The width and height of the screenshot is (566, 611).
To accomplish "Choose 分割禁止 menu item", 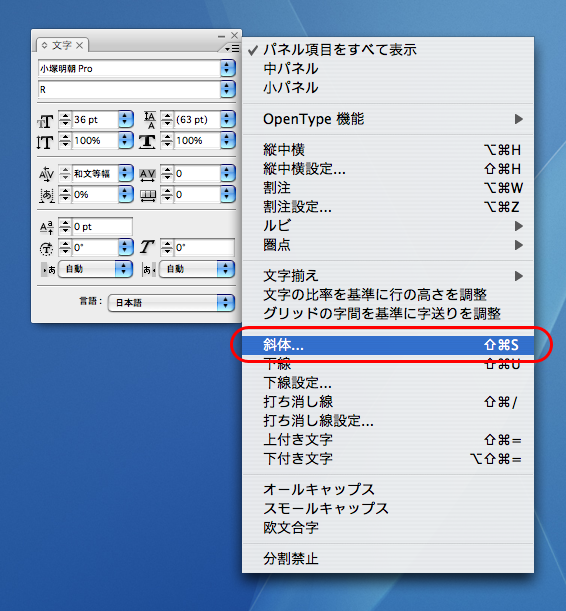I will (388, 559).
